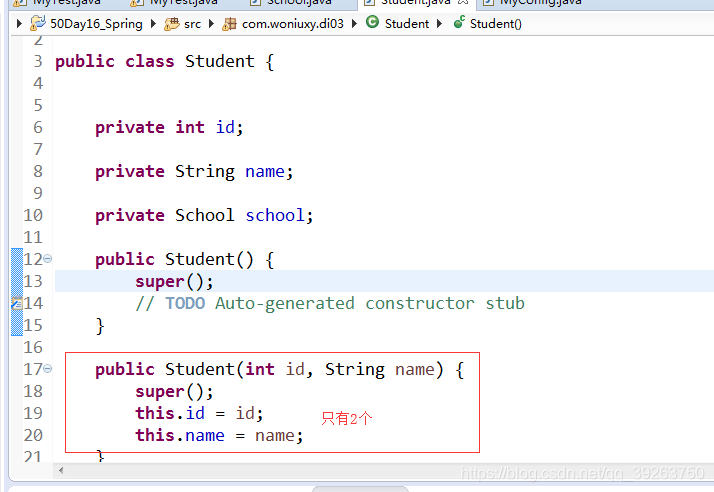Click the horizontal scrollbar left arrow
Image resolution: width=714 pixels, height=492 pixels.
click(61, 470)
